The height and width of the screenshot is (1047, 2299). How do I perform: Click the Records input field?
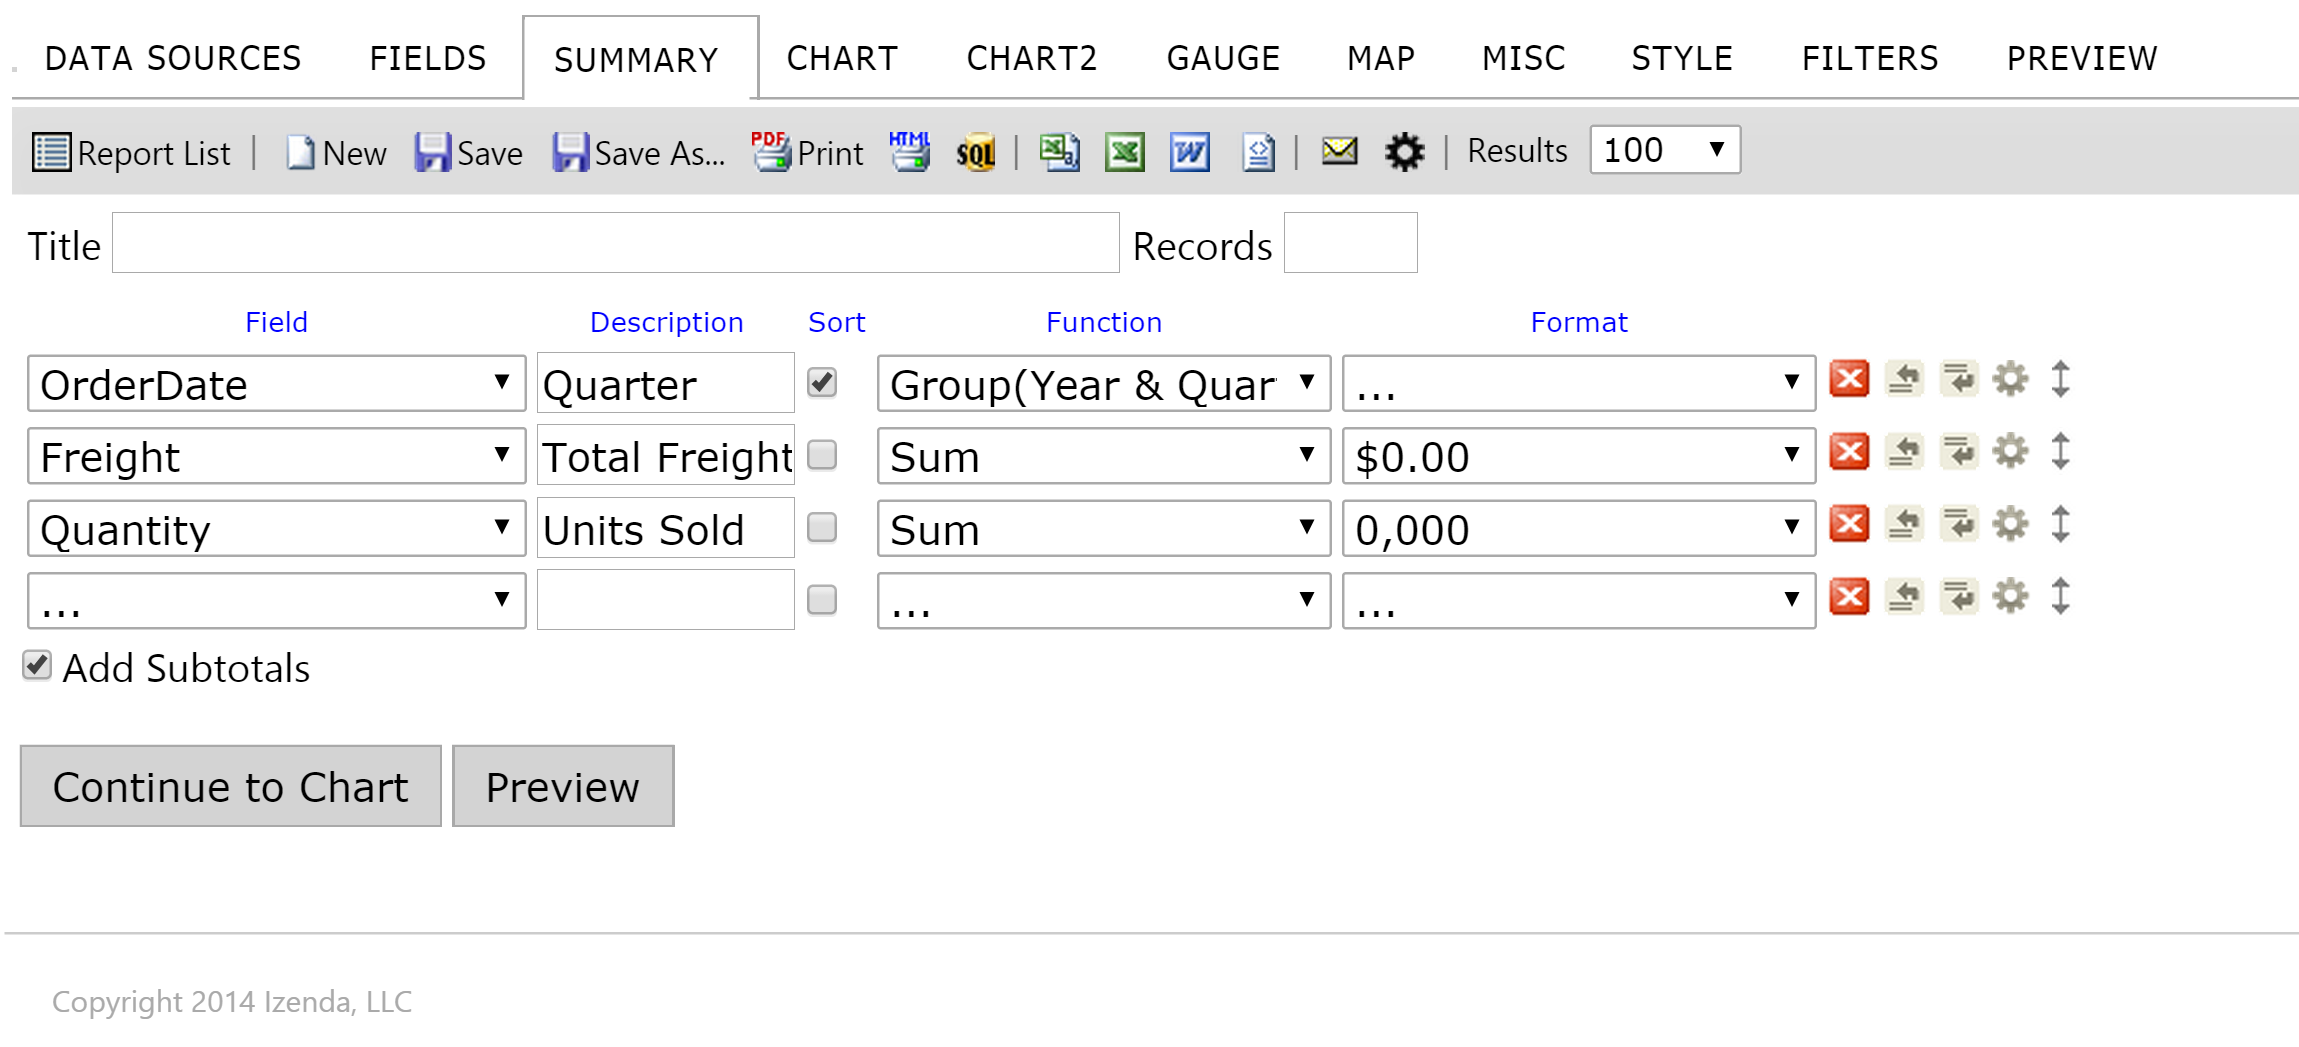pyautogui.click(x=1350, y=242)
